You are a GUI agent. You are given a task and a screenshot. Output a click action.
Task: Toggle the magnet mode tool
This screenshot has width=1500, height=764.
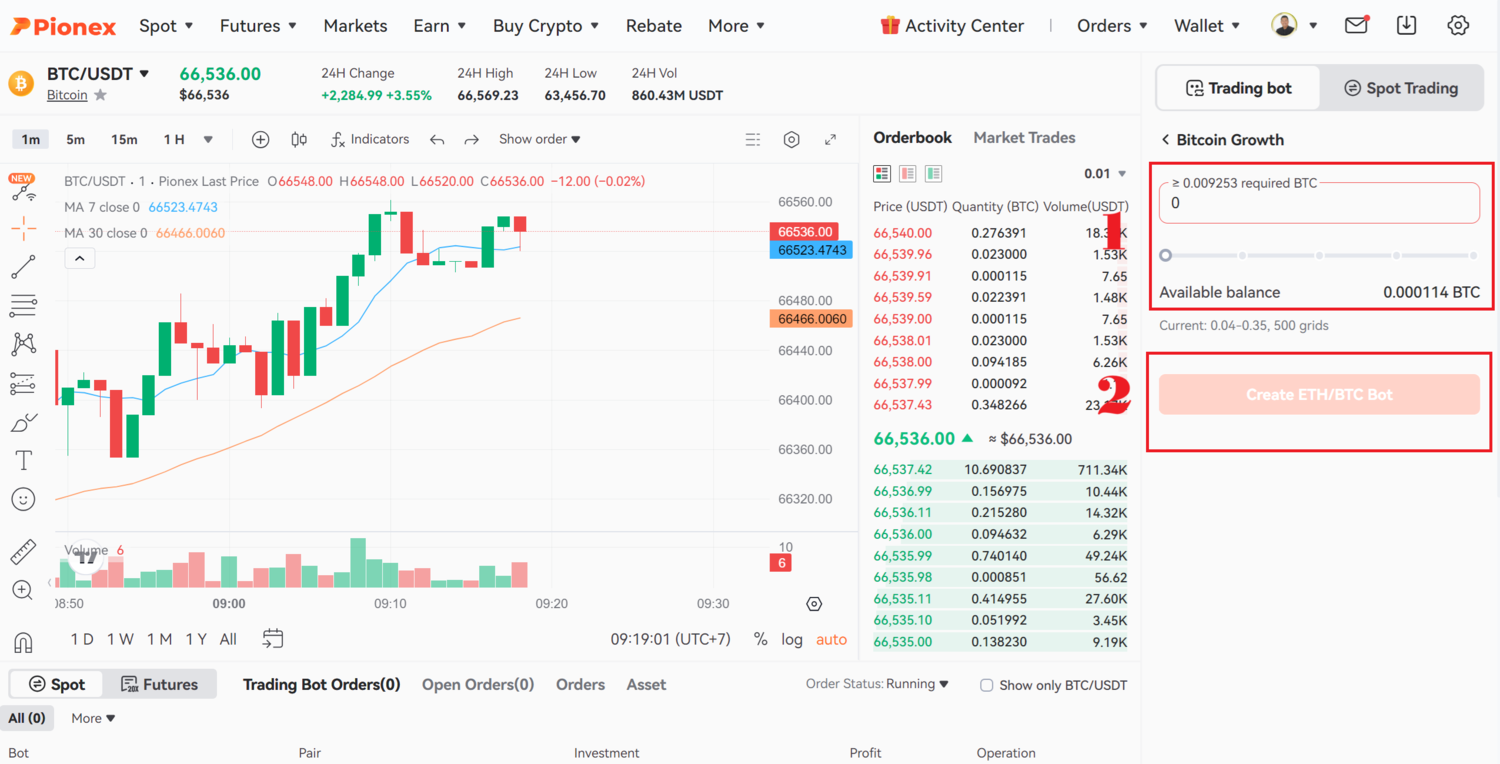[x=23, y=642]
